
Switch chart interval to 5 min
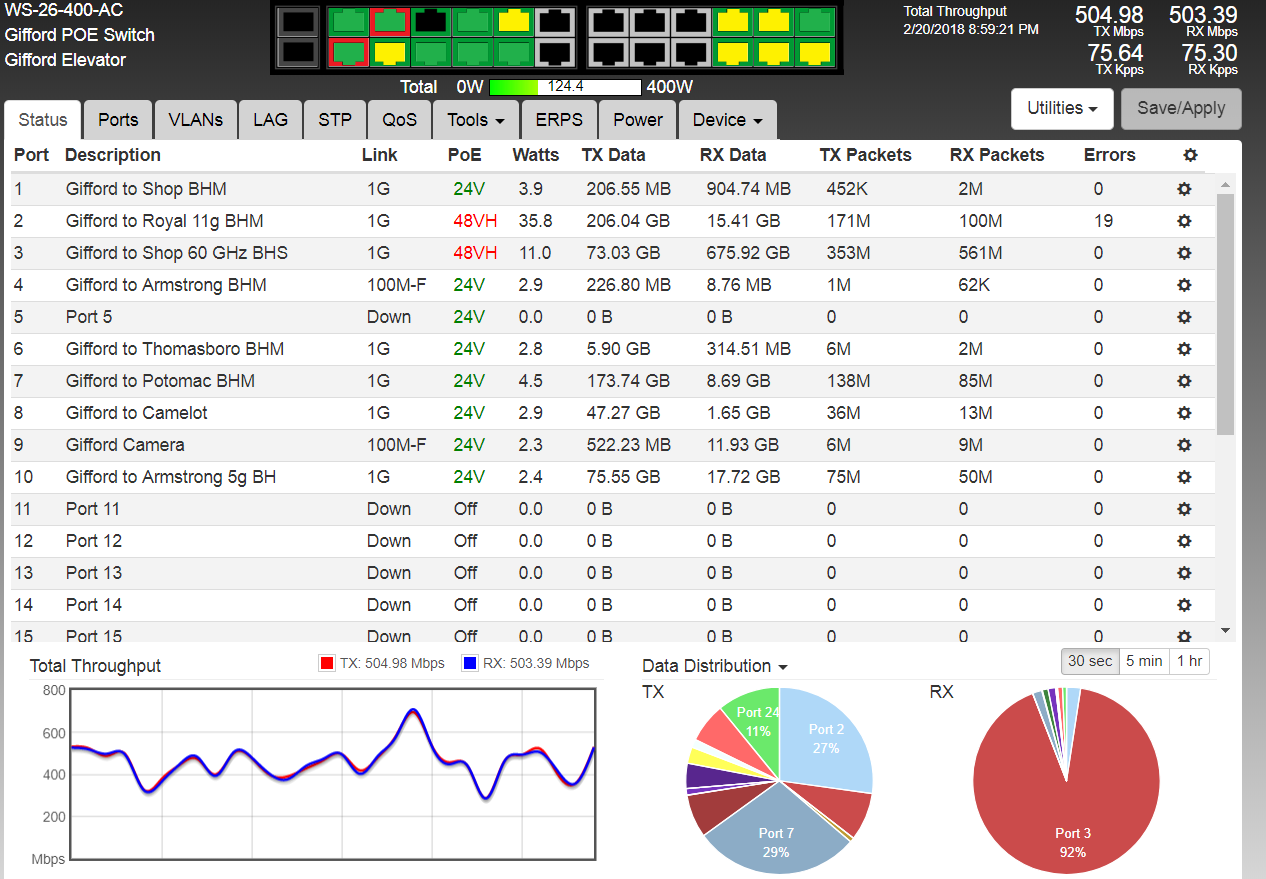click(x=1143, y=661)
